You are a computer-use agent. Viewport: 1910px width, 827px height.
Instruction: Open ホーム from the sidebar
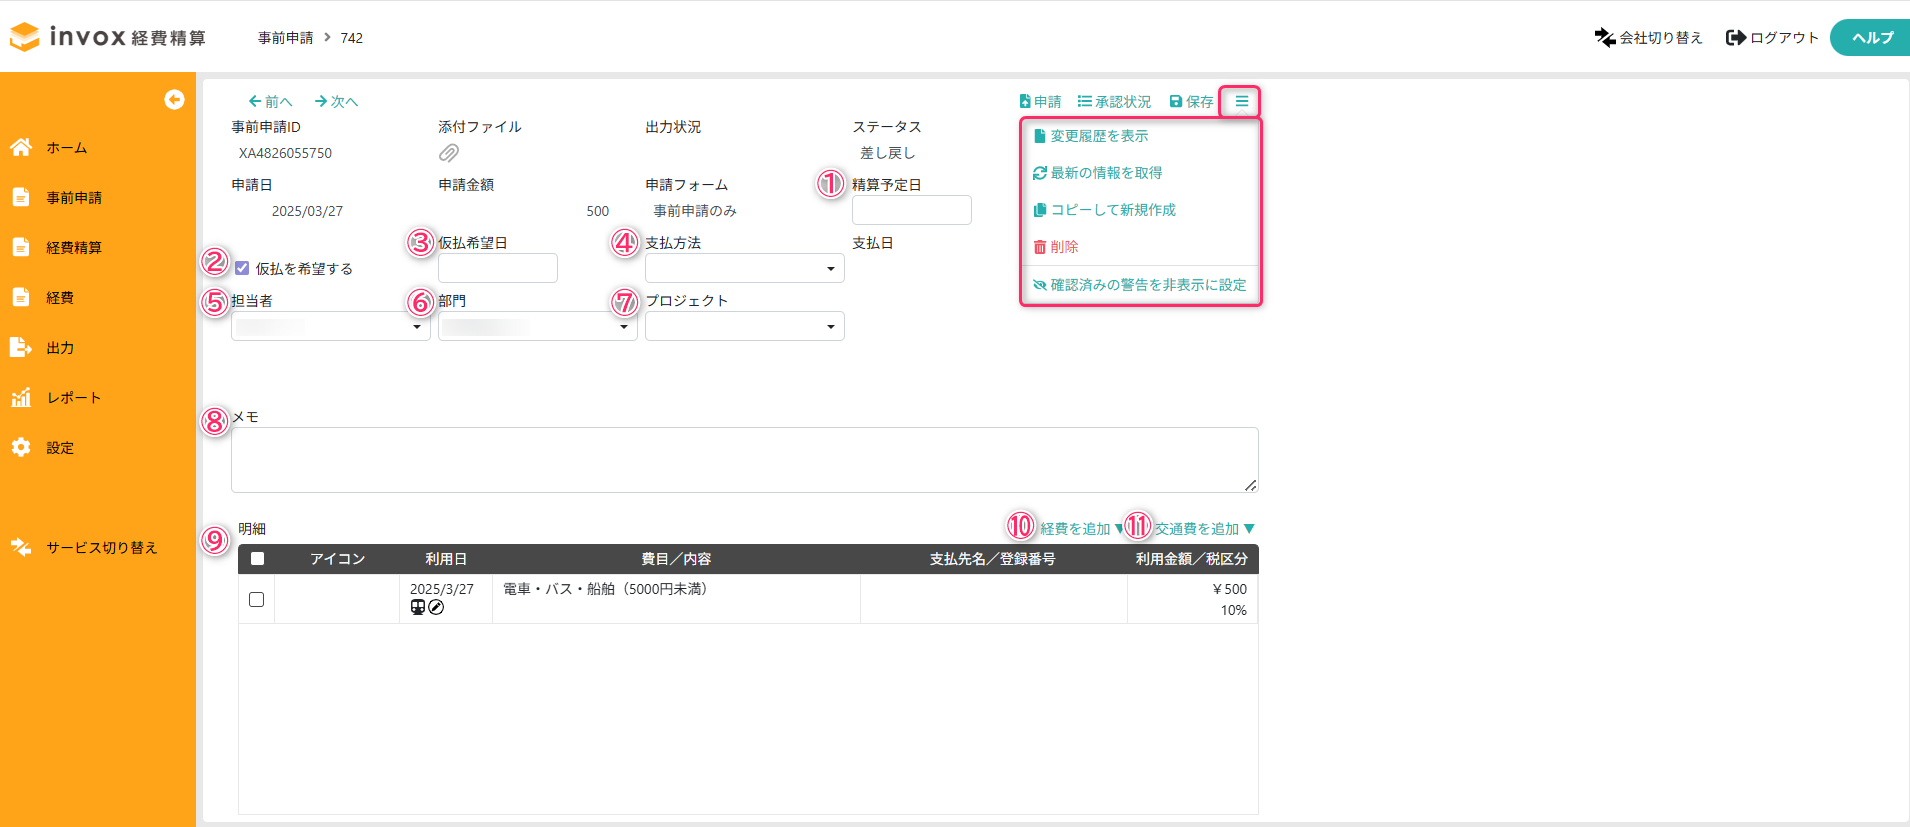(x=66, y=148)
